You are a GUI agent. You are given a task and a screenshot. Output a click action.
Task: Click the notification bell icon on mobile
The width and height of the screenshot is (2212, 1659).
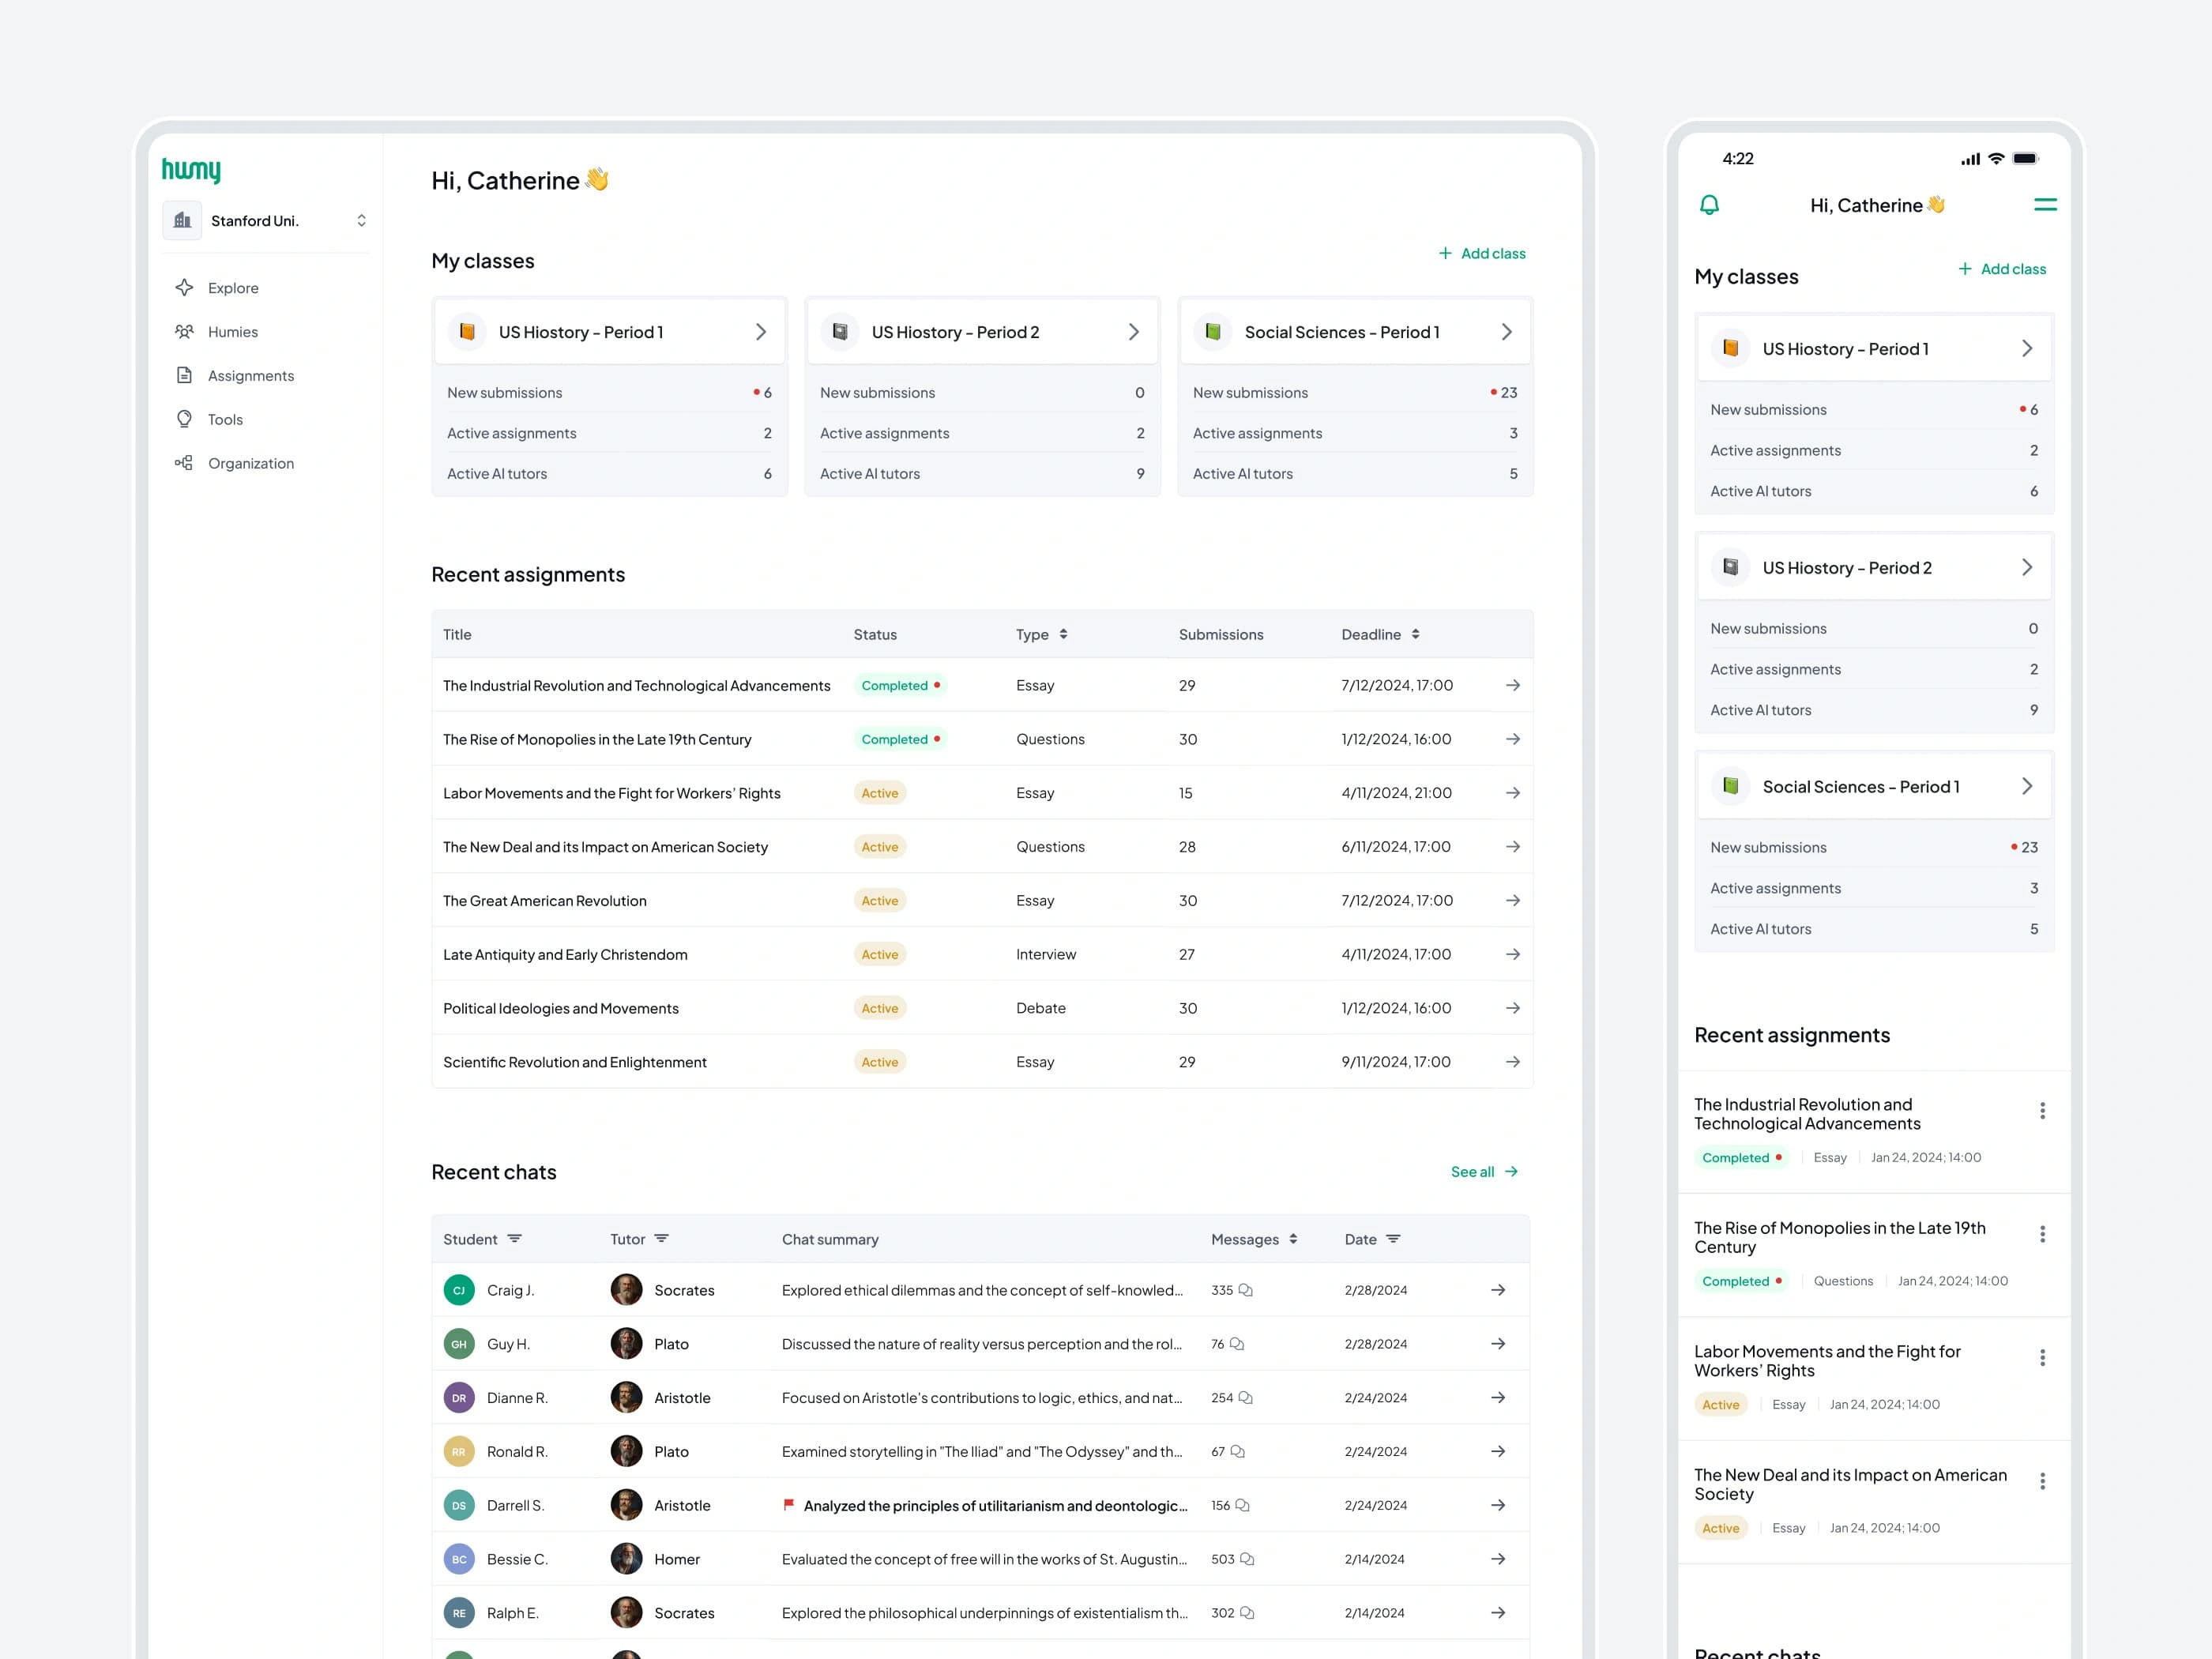(x=1709, y=205)
